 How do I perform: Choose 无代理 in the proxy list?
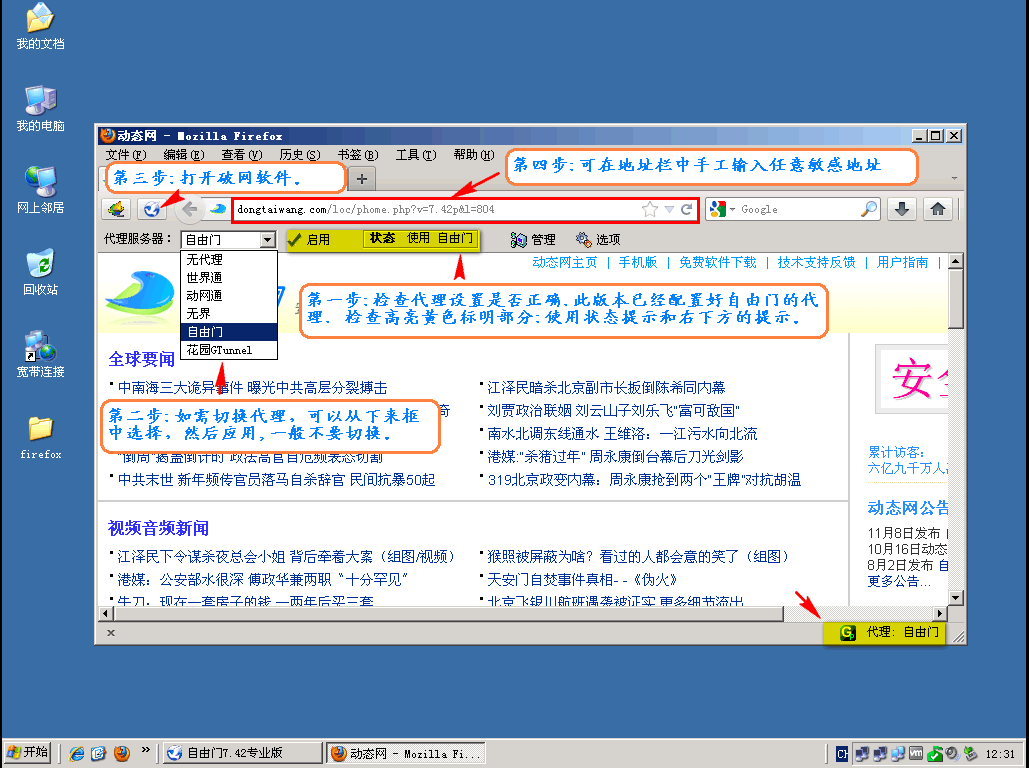pyautogui.click(x=229, y=259)
